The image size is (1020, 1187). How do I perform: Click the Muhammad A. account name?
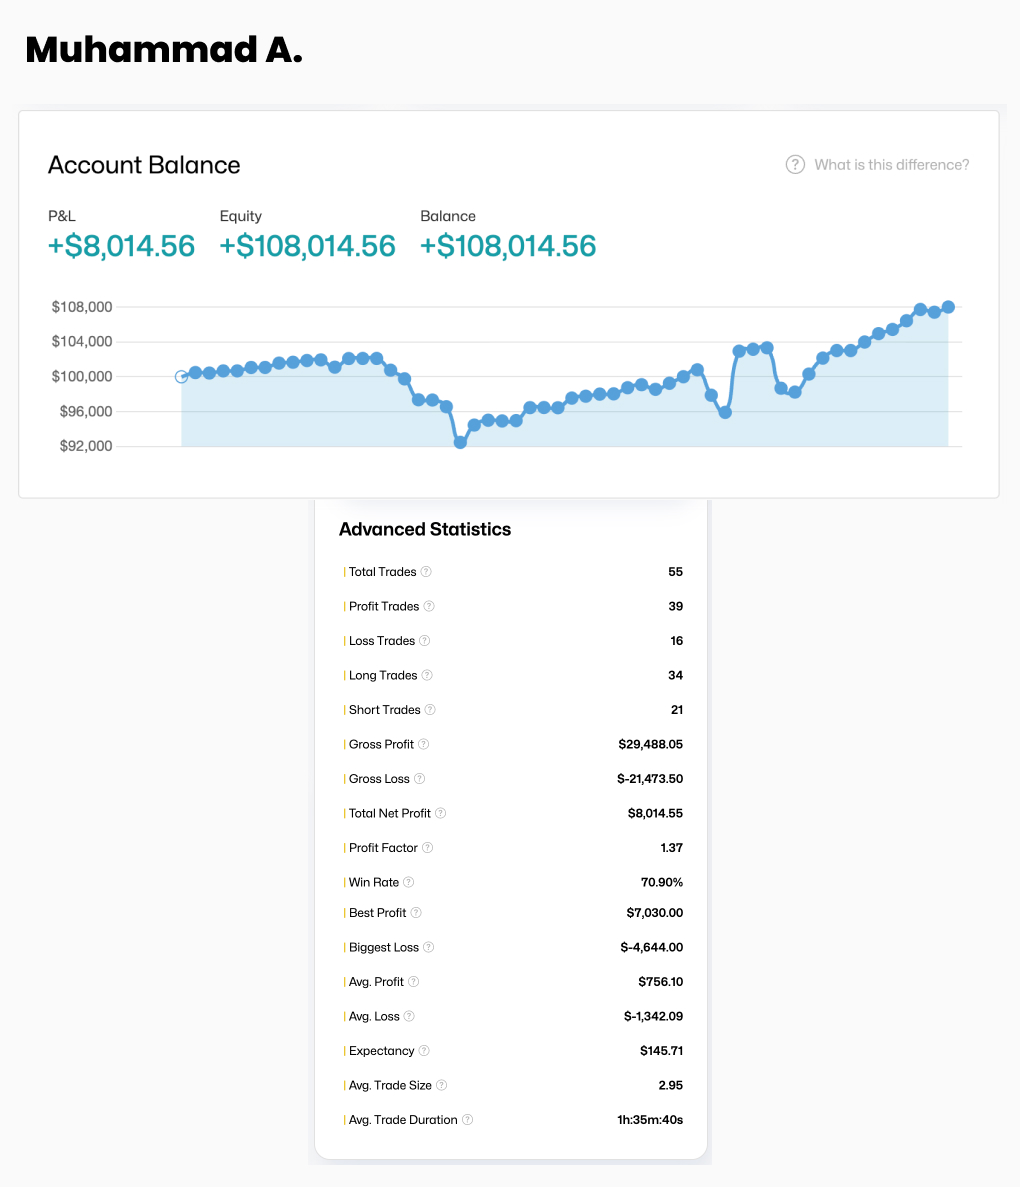tap(163, 49)
